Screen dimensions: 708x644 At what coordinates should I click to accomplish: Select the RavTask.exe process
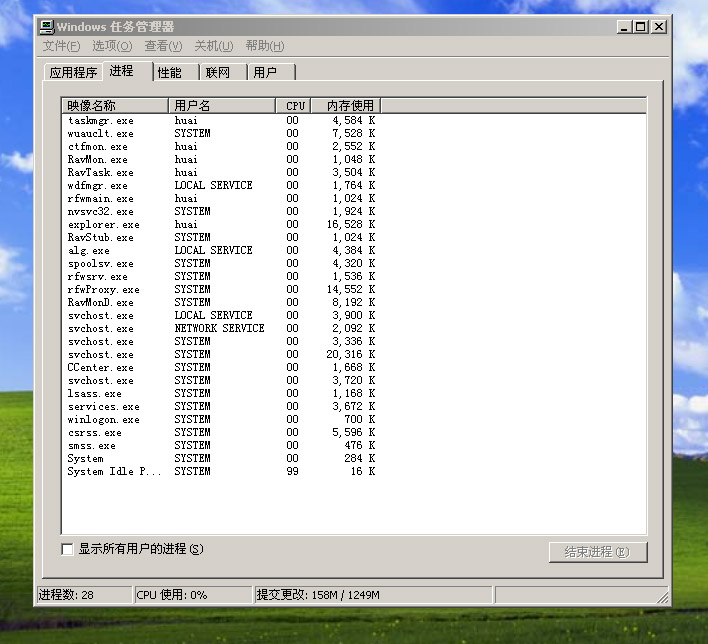click(x=221, y=173)
